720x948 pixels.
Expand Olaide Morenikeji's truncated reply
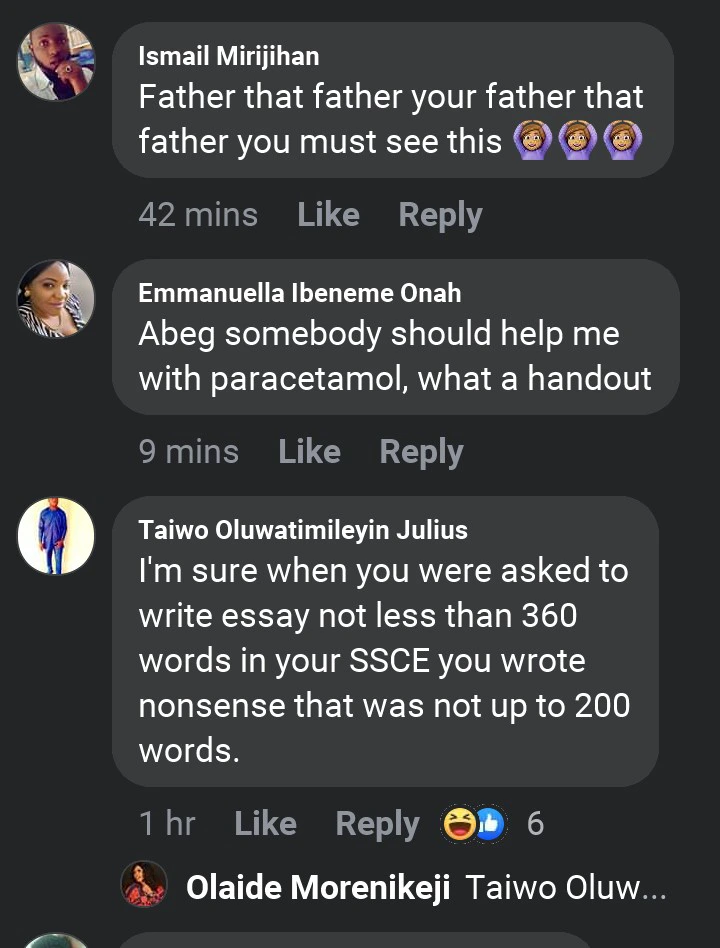pos(566,887)
